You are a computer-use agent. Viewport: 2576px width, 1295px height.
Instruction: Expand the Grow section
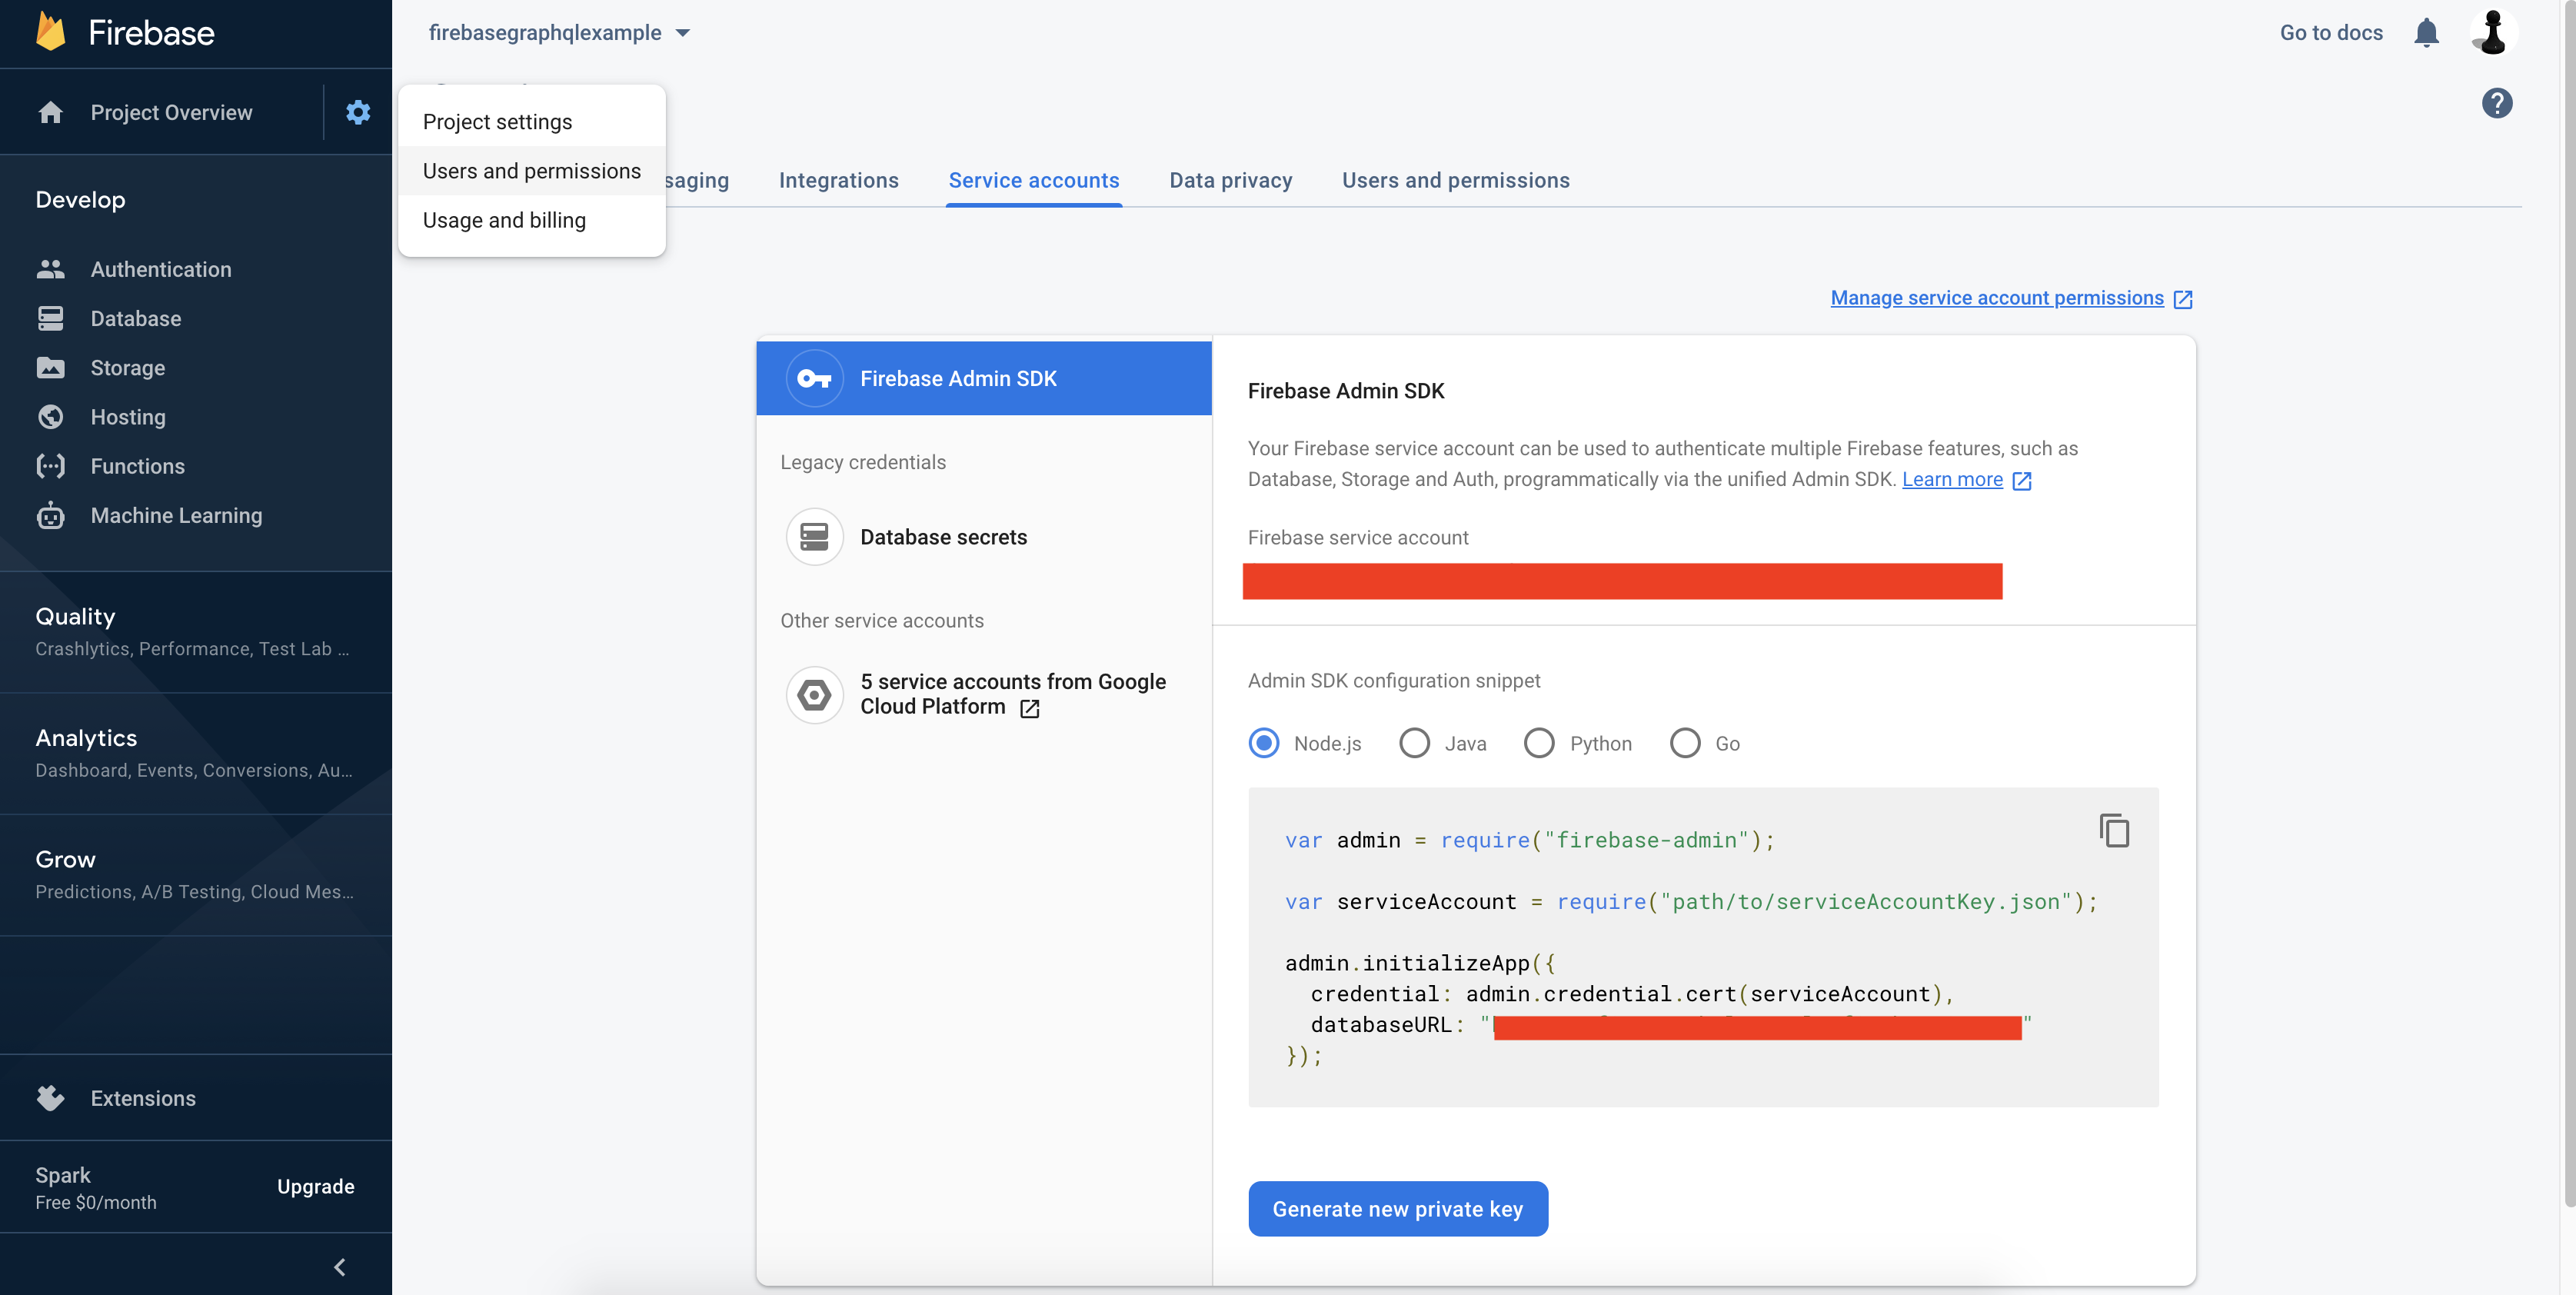(x=196, y=875)
